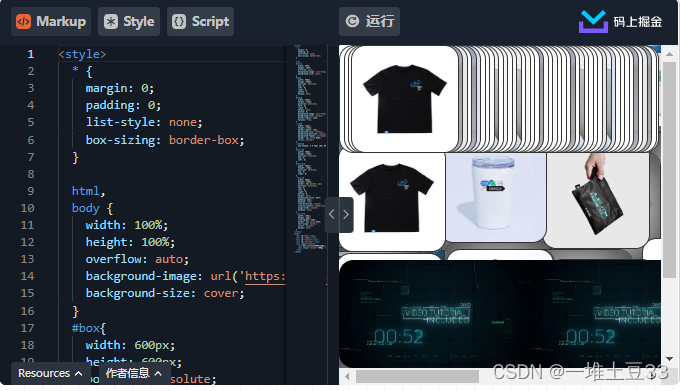Click the asterisk Style icon

[x=111, y=21]
